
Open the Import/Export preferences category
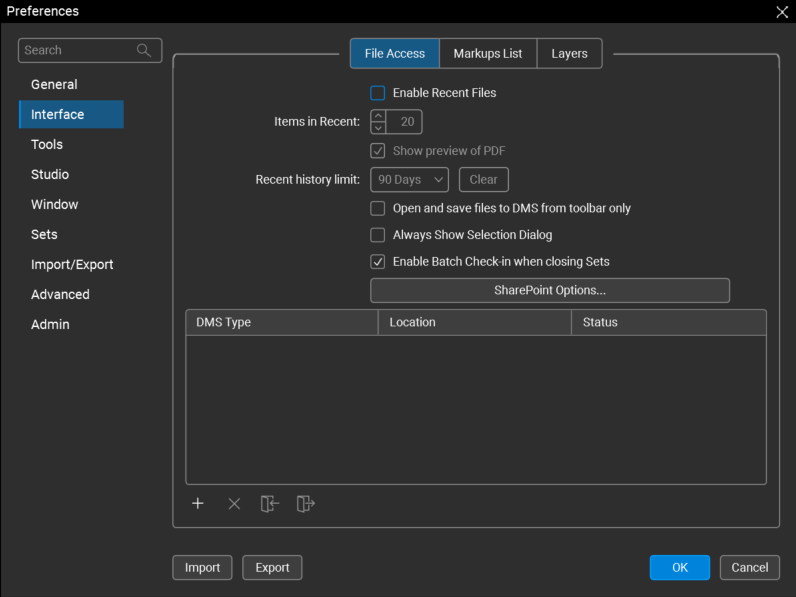(71, 264)
